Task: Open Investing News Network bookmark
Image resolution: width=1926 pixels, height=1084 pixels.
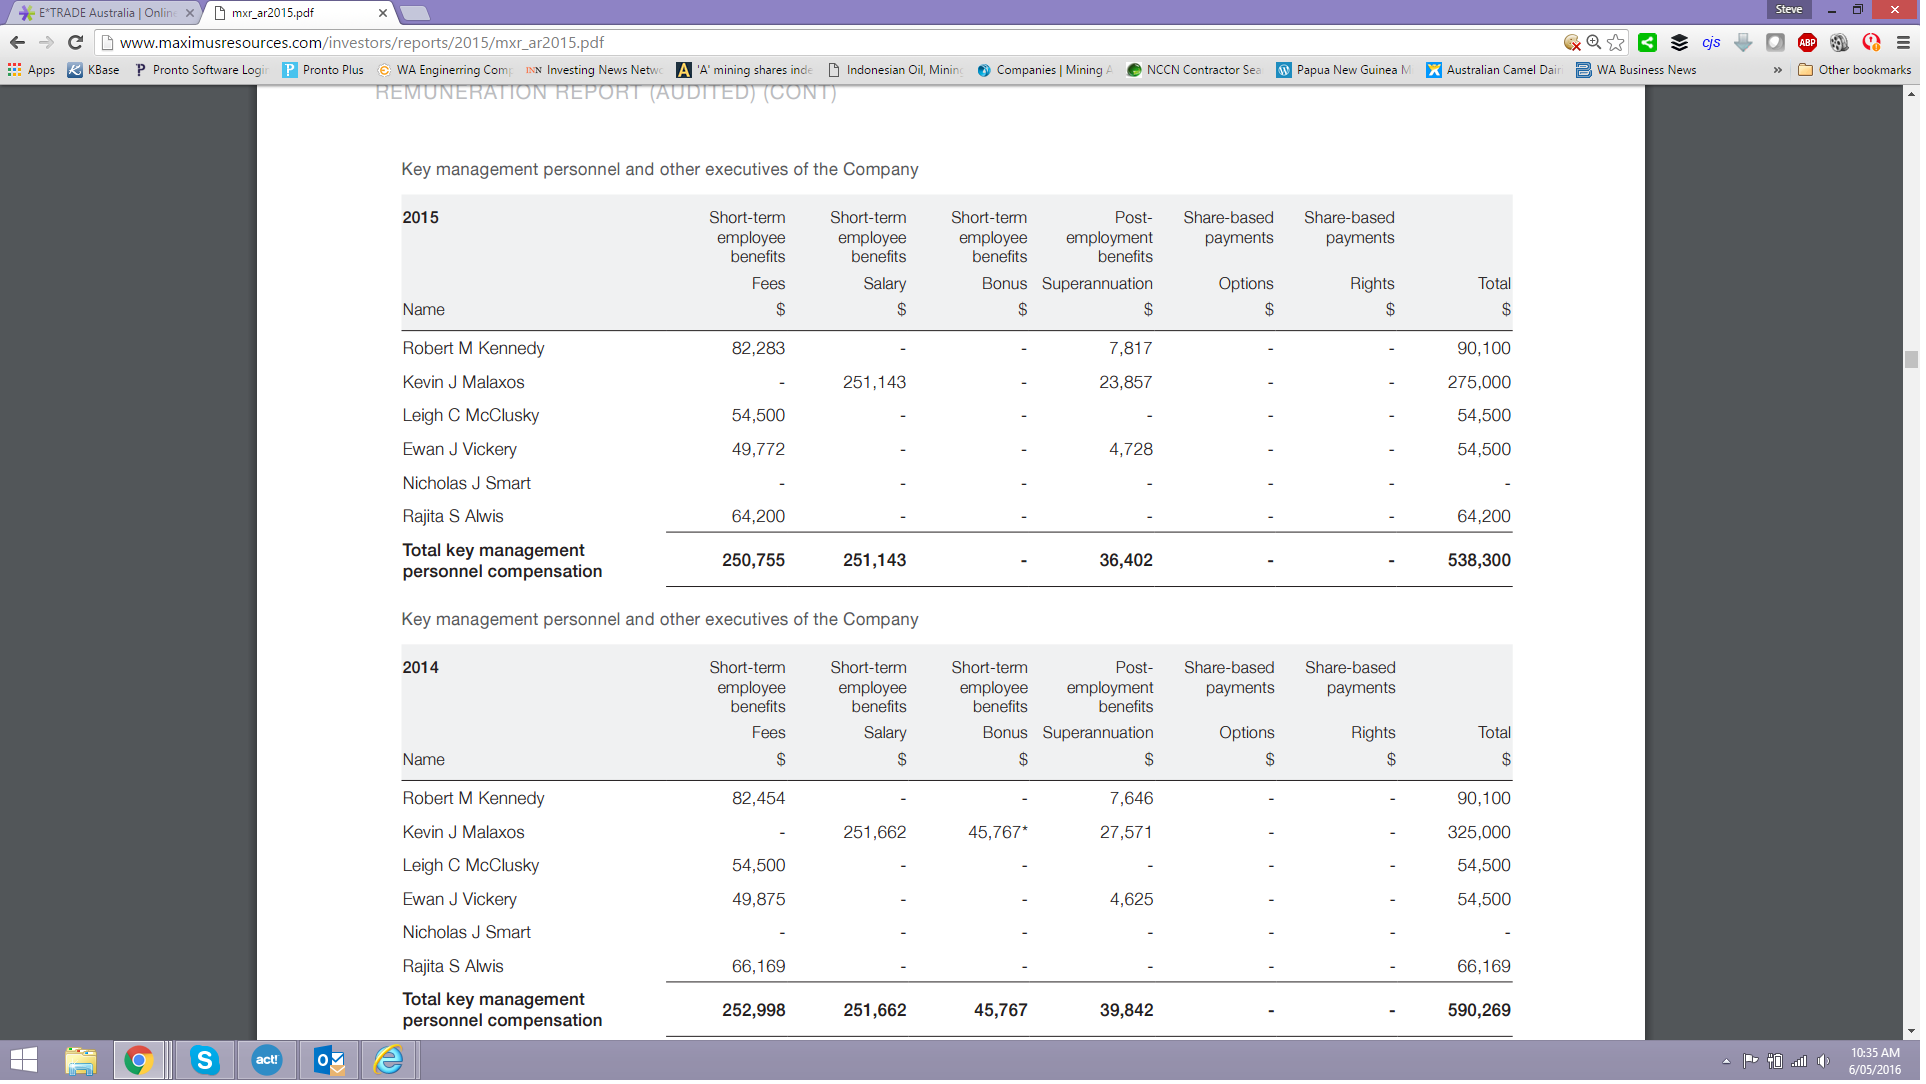Action: tap(596, 70)
